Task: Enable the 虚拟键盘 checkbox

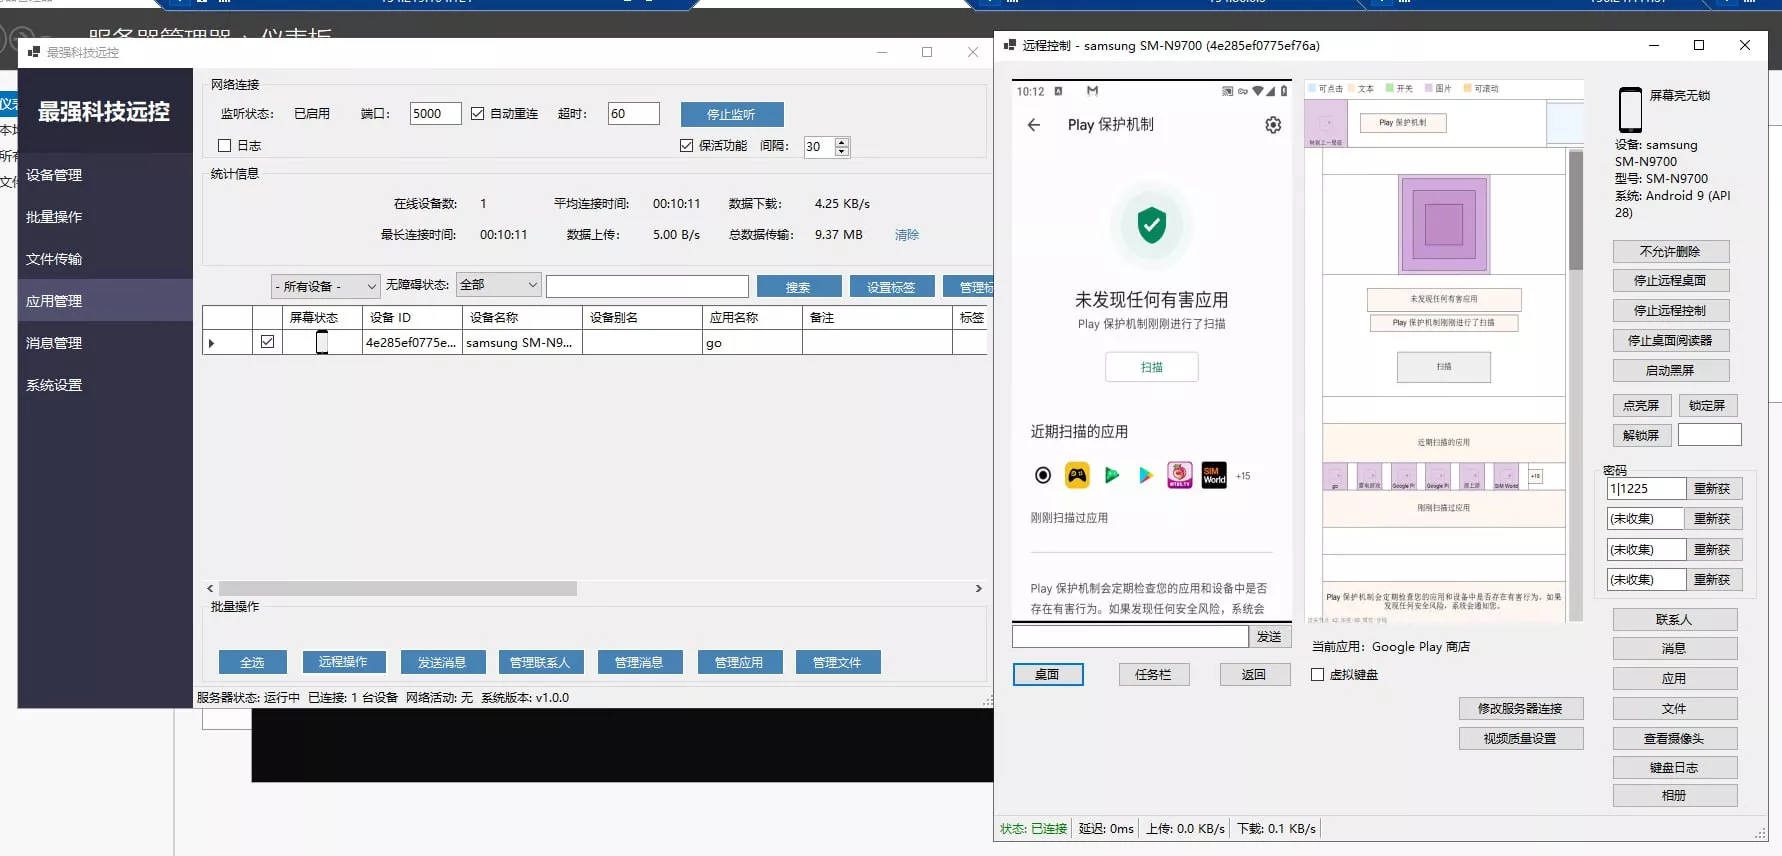Action: [1318, 674]
